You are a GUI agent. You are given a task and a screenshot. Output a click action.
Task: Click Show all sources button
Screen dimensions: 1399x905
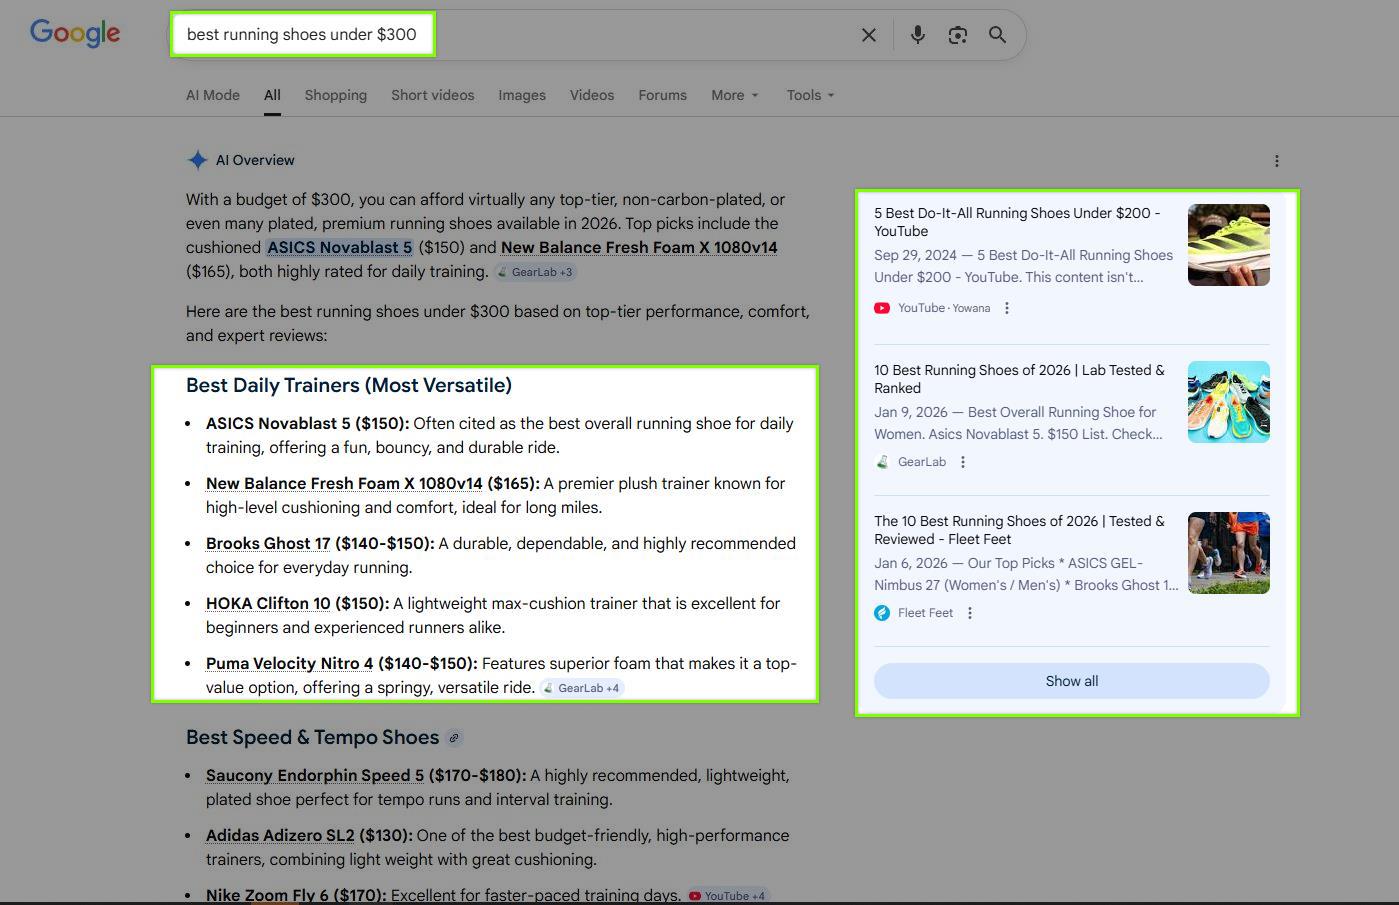pos(1072,681)
